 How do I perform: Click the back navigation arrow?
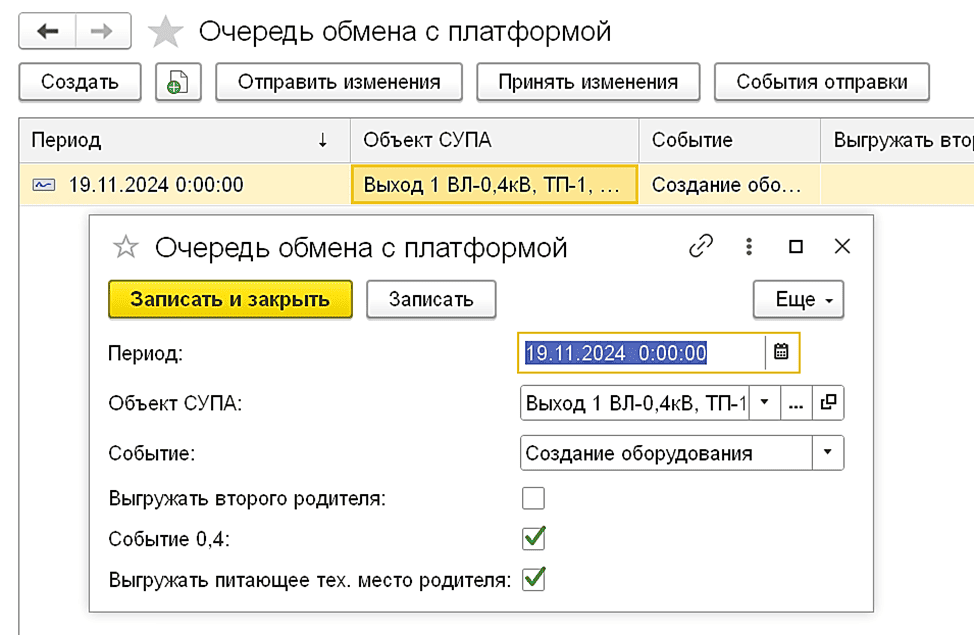[x=47, y=32]
